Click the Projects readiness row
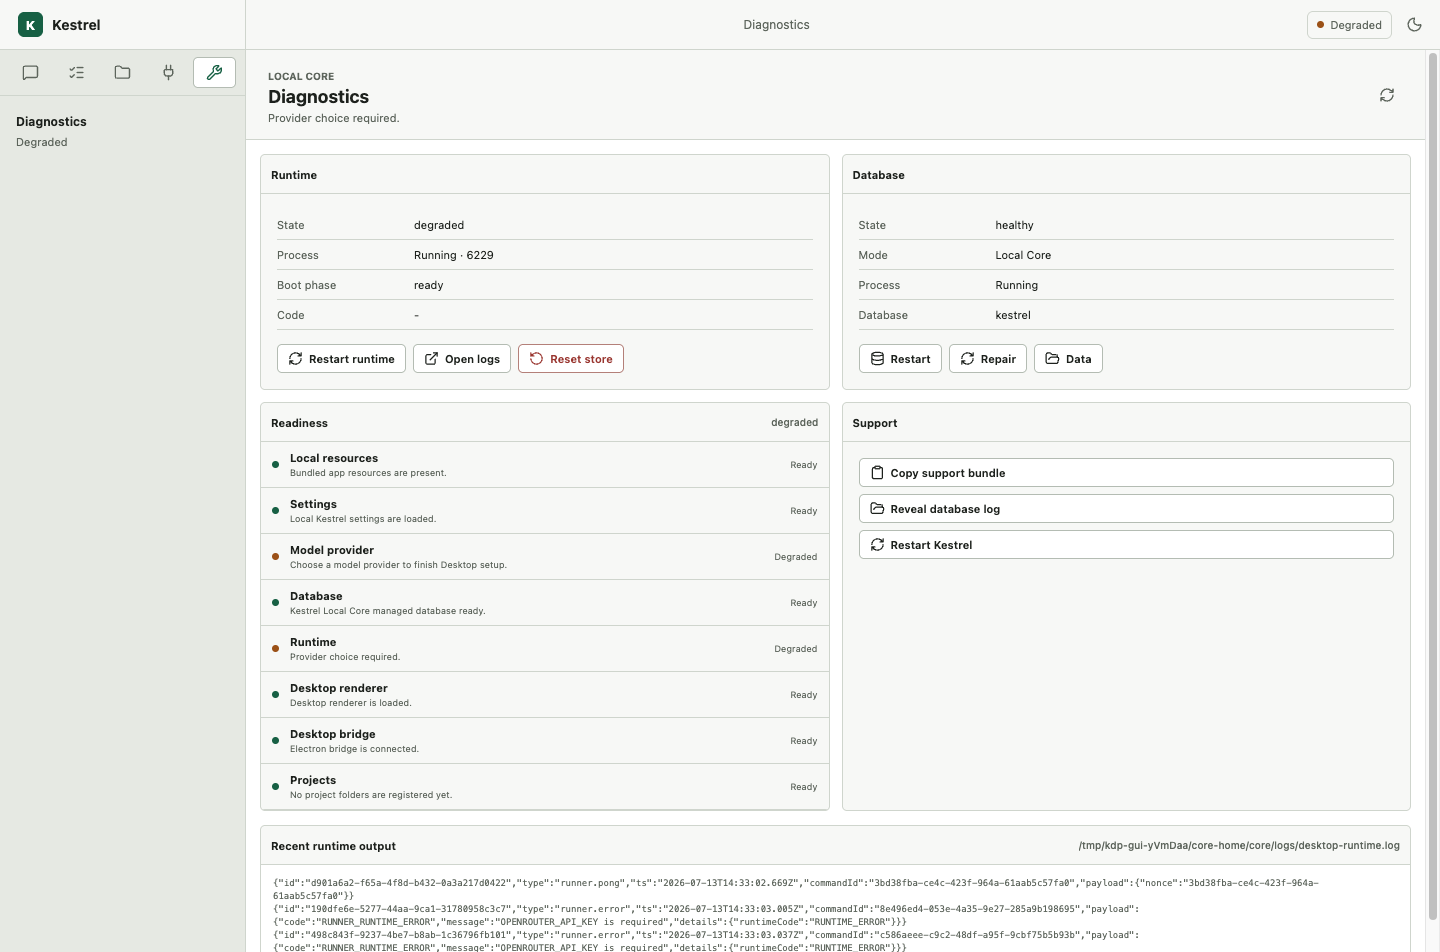 coord(545,787)
